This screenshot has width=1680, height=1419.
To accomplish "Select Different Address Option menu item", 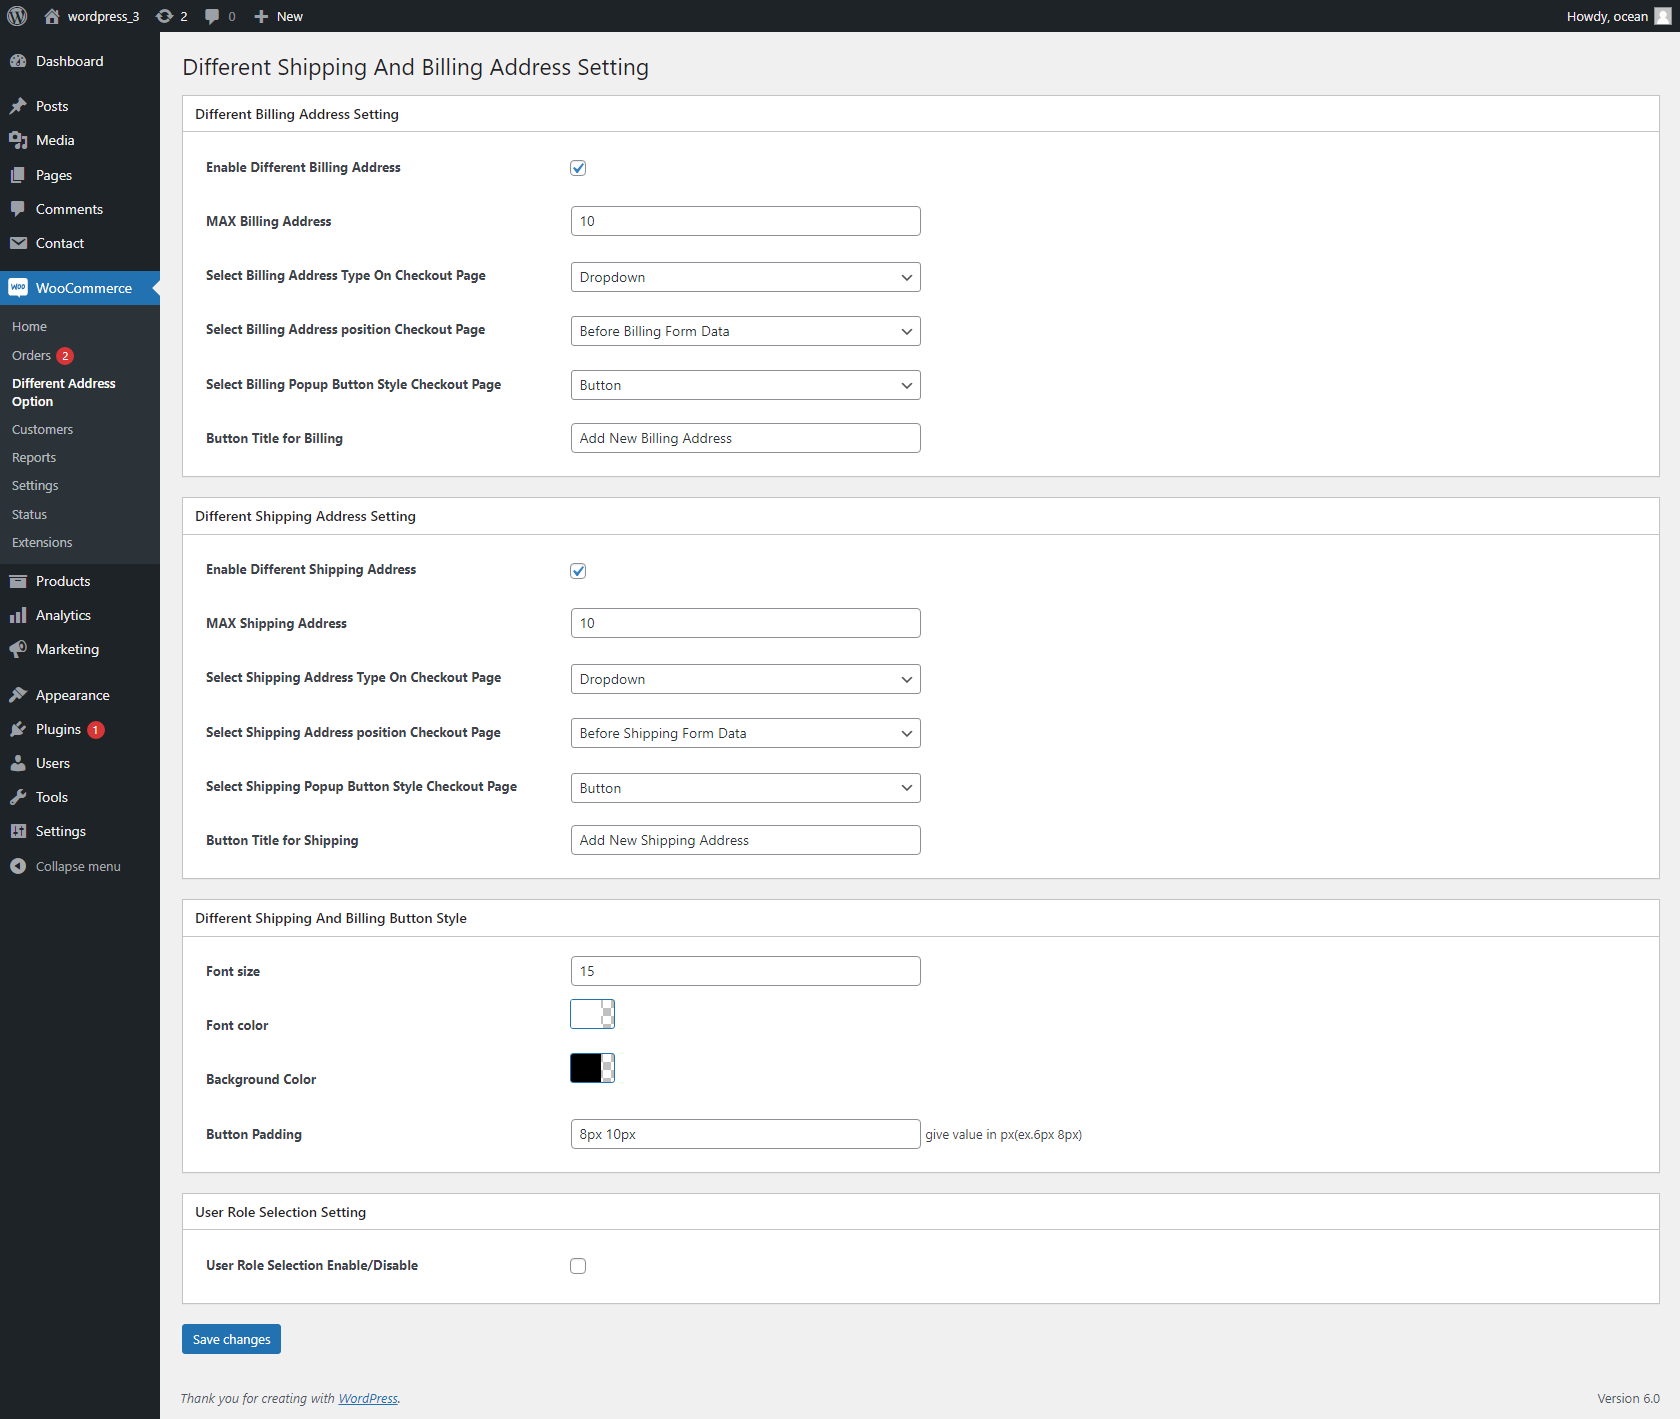I will (x=63, y=392).
